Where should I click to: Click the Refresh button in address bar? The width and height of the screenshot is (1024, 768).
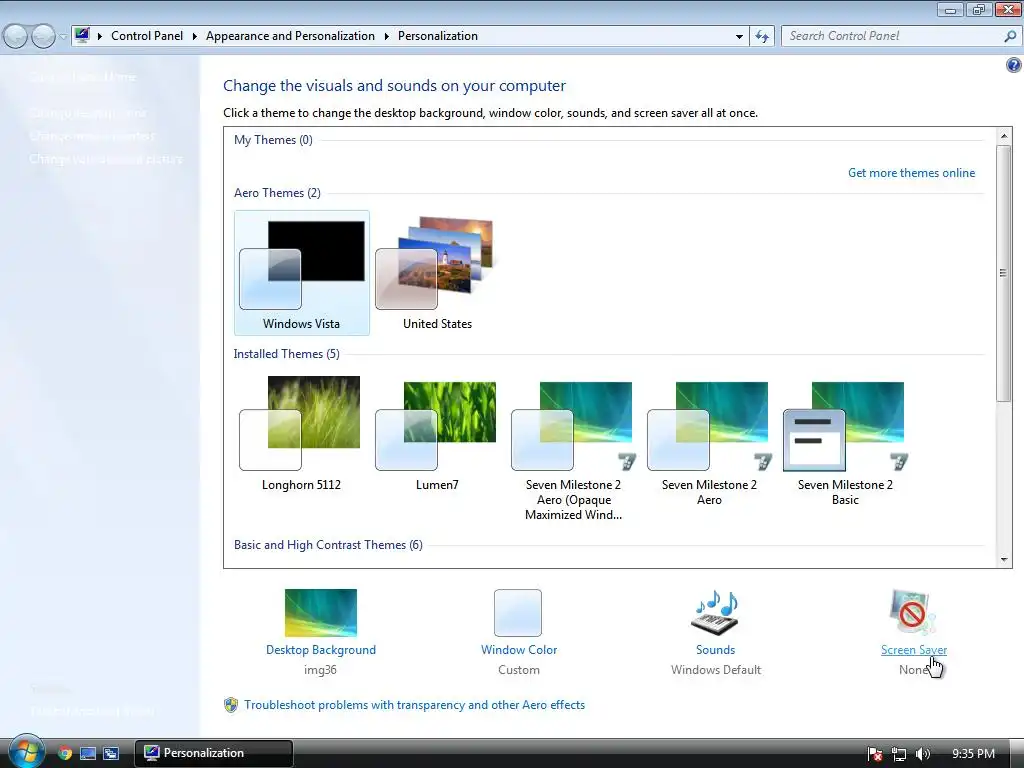click(762, 36)
